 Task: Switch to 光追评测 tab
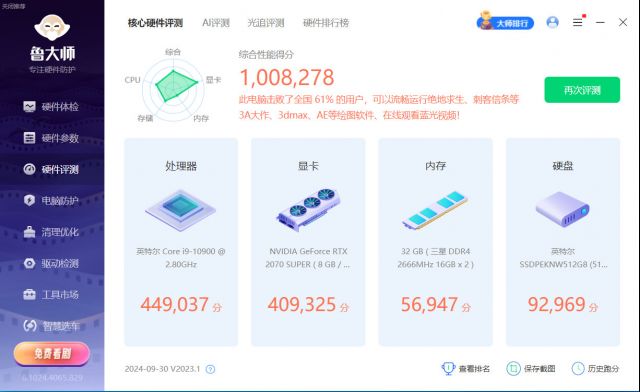coord(266,23)
